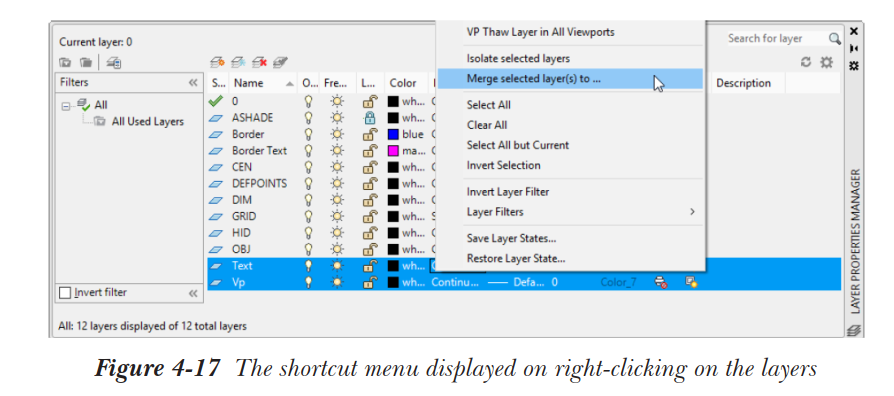Screen dimensions: 894x396
Task: Open Layer States Manager icon
Action: point(113,62)
